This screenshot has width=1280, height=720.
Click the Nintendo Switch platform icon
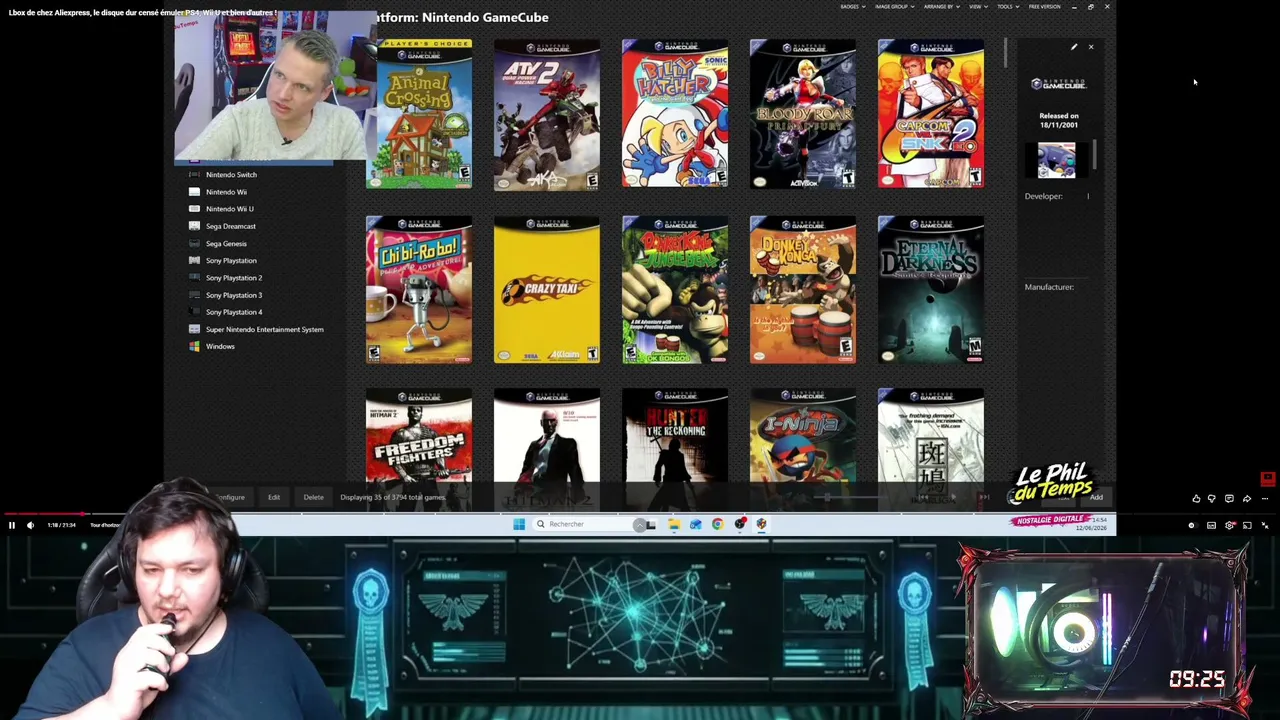pyautogui.click(x=194, y=175)
